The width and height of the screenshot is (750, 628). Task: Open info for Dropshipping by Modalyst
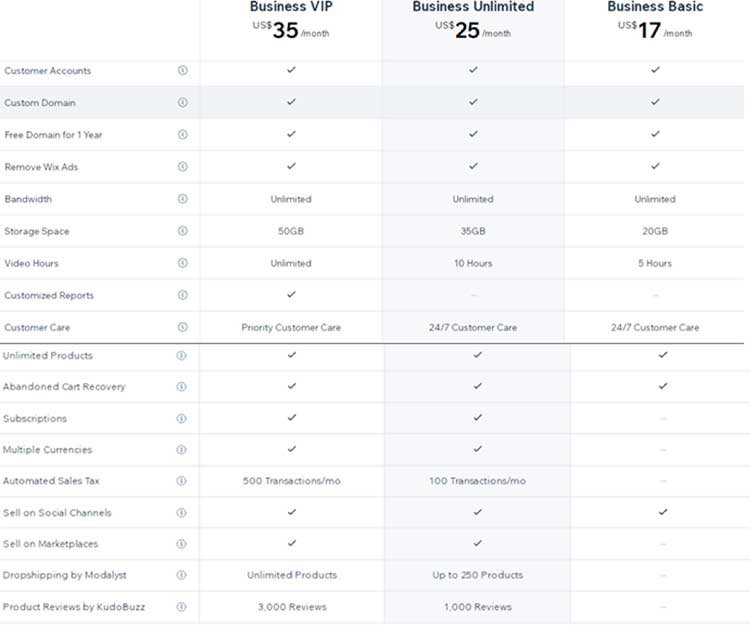point(181,575)
